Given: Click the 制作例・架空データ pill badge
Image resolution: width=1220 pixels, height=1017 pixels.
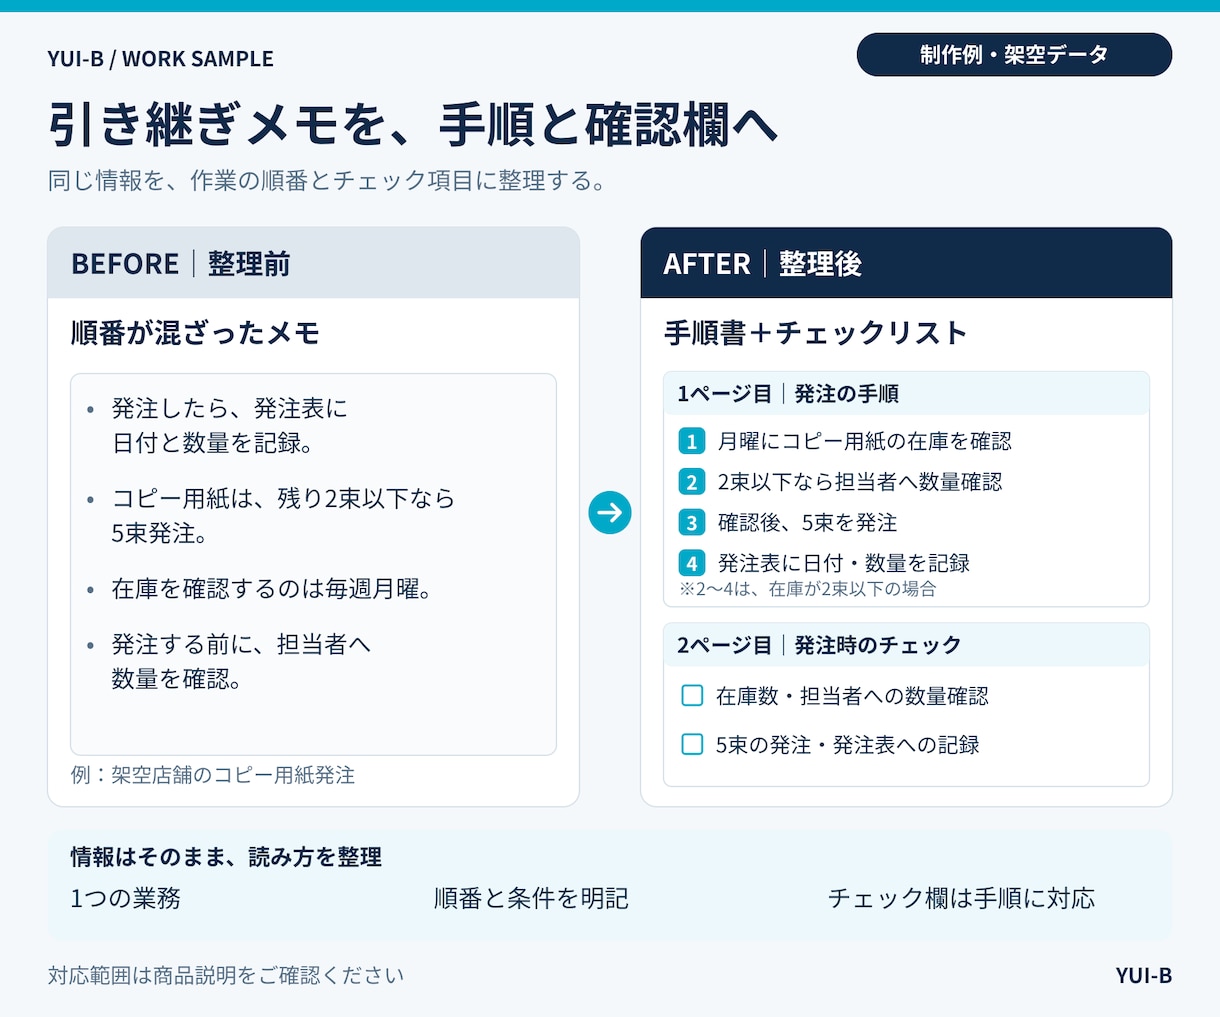Looking at the screenshot, I should pyautogui.click(x=1014, y=55).
